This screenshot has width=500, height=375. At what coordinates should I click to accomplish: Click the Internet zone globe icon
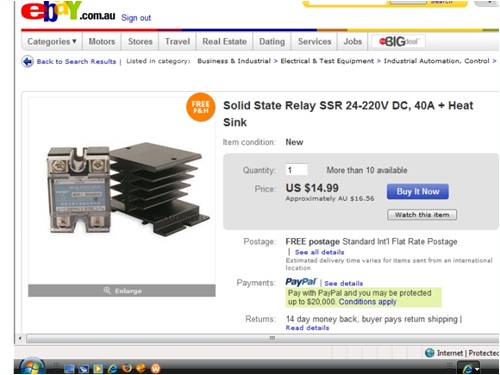coord(430,353)
